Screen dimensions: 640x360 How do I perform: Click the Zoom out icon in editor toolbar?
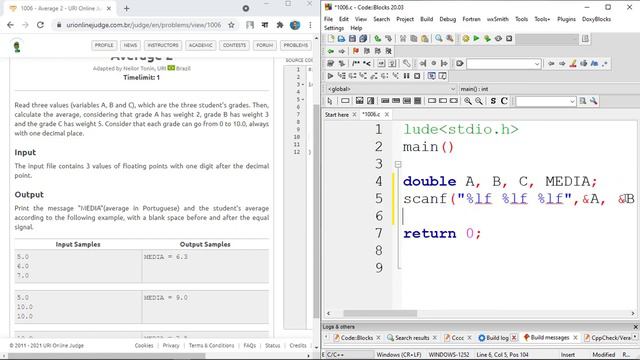(478, 101)
